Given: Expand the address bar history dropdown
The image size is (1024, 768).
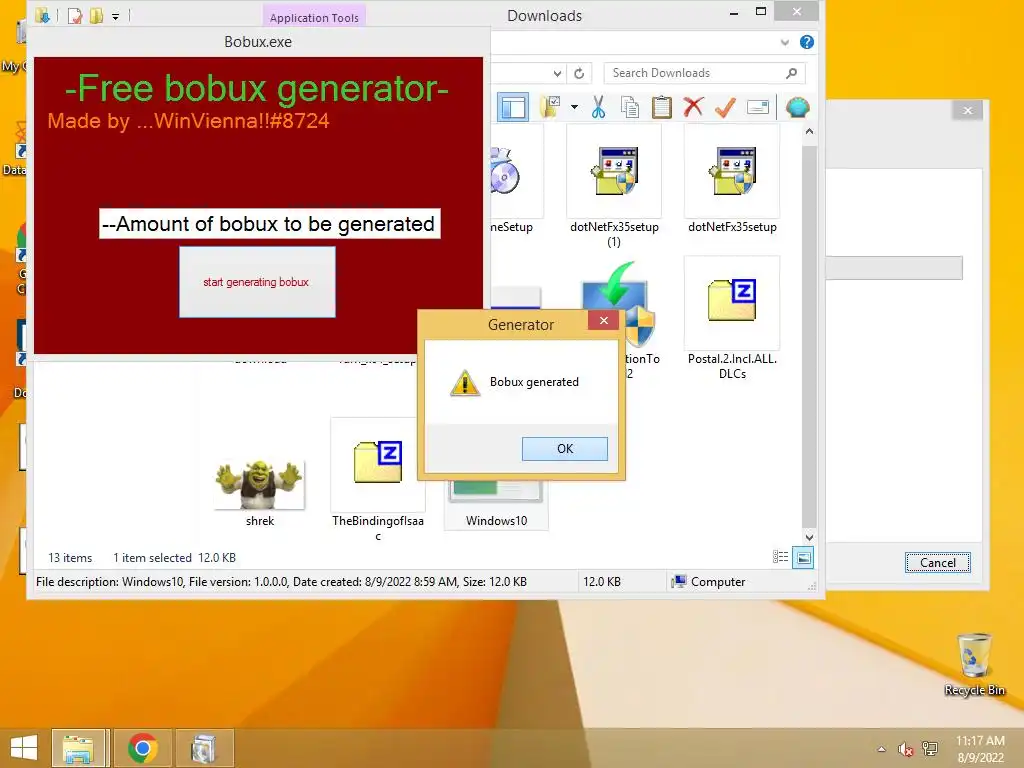Looking at the screenshot, I should (x=557, y=73).
